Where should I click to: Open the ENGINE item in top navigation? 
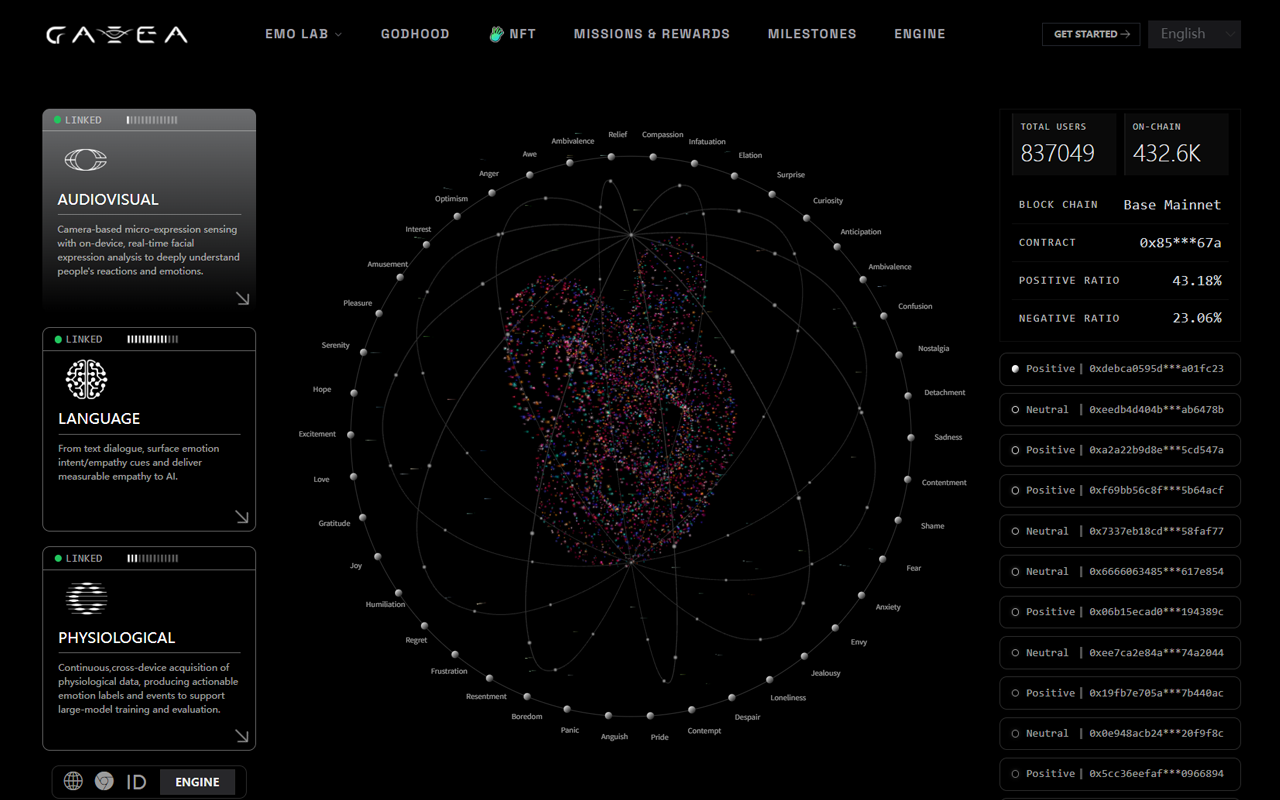pyautogui.click(x=920, y=34)
